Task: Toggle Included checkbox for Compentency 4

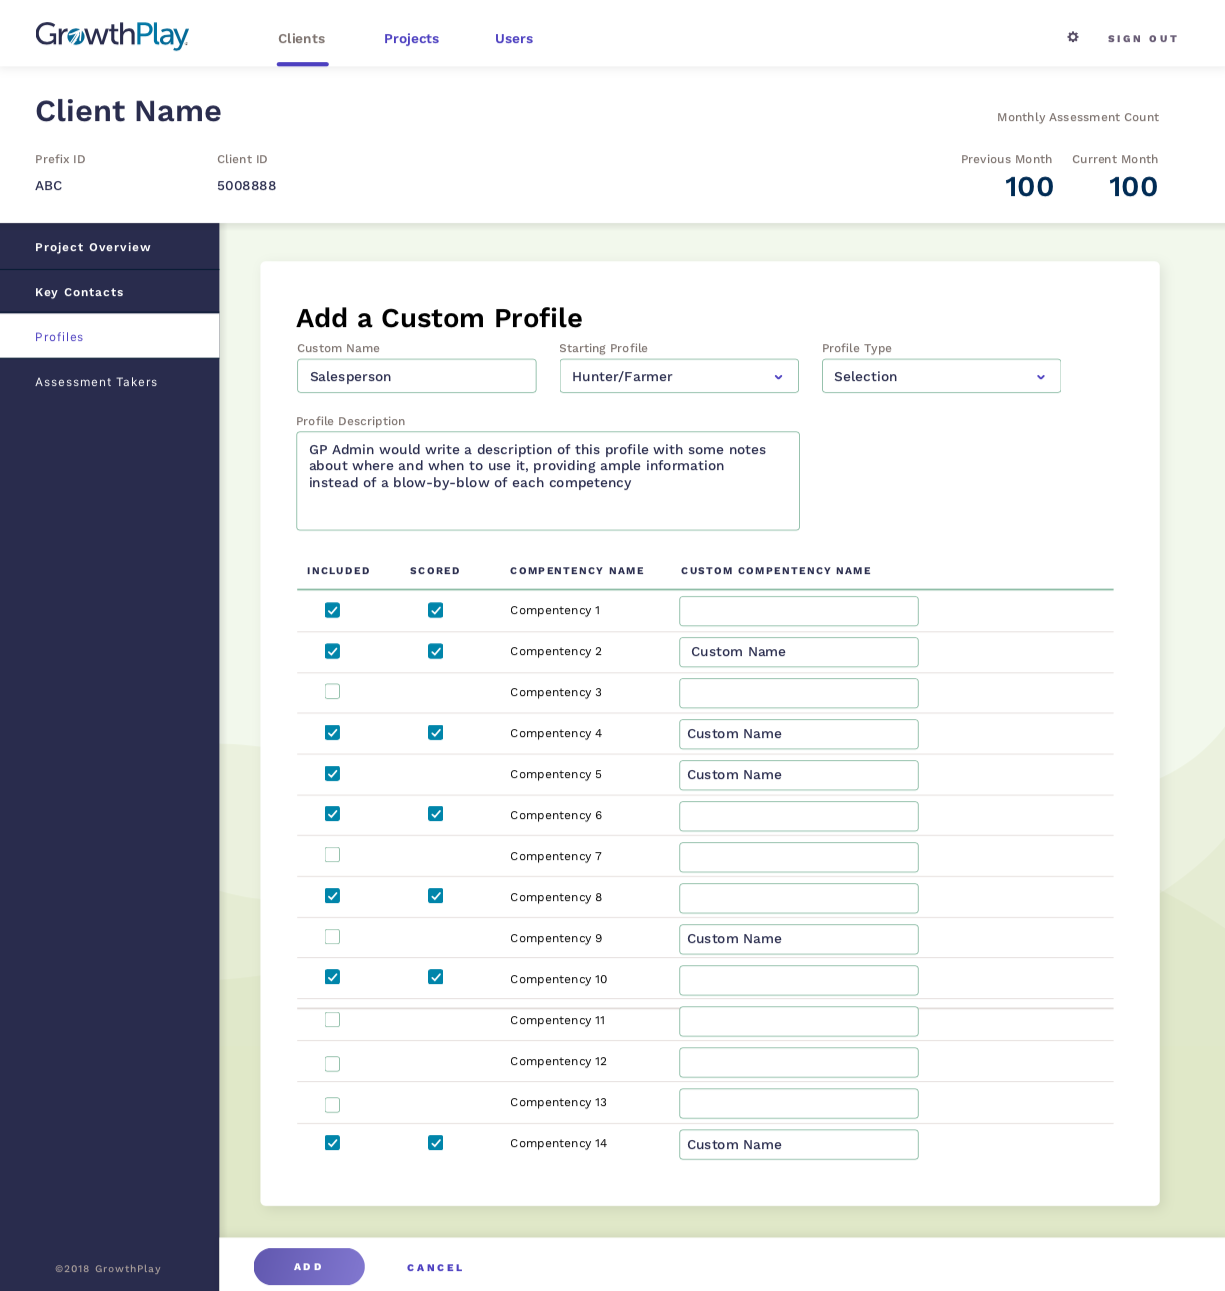Action: click(x=332, y=732)
